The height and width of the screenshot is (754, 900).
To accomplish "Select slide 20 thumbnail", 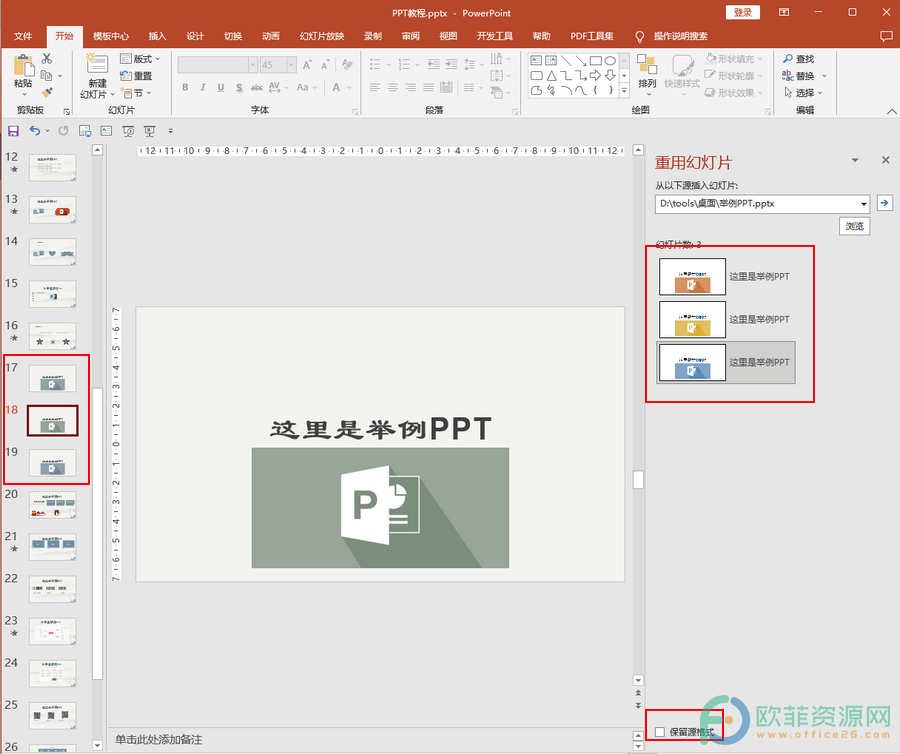I will coord(52,505).
